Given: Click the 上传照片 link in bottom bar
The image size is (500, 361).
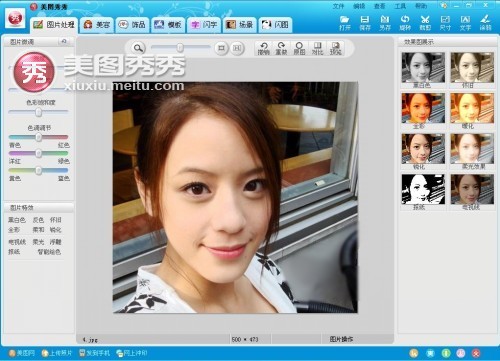Looking at the screenshot, I should click(57, 353).
